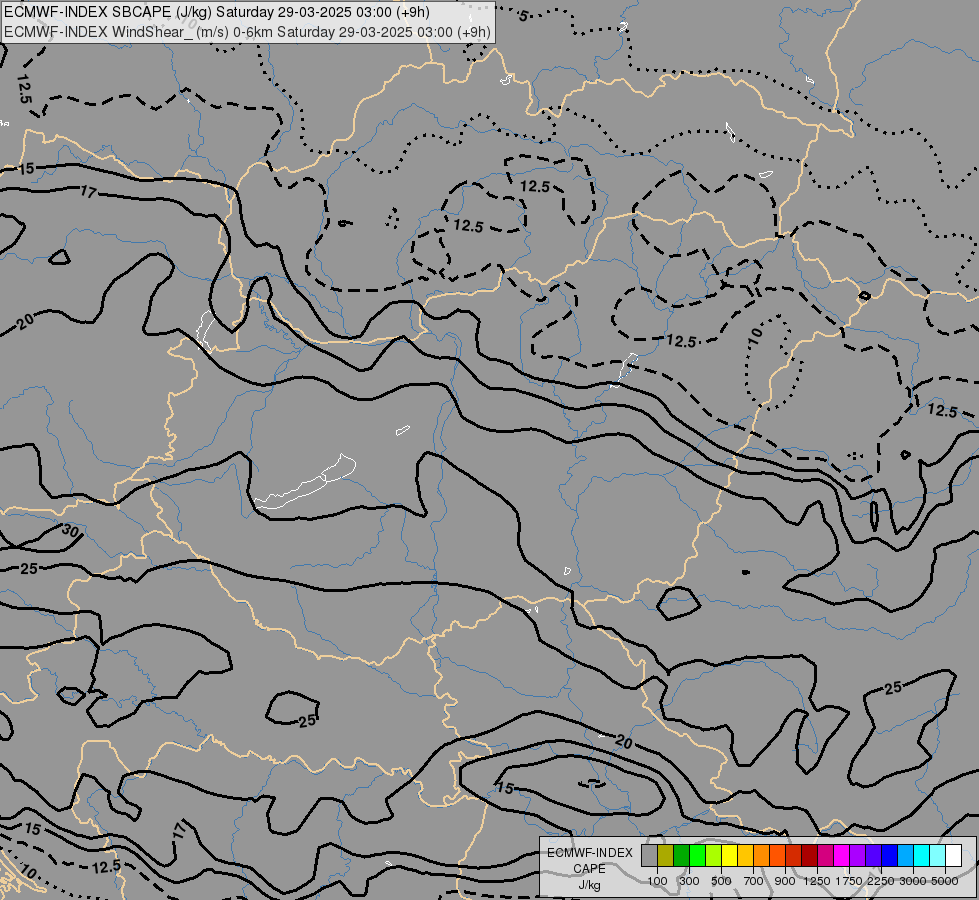The image size is (979, 900).
Task: Select the indigo violet legend swatch
Action: tap(873, 855)
